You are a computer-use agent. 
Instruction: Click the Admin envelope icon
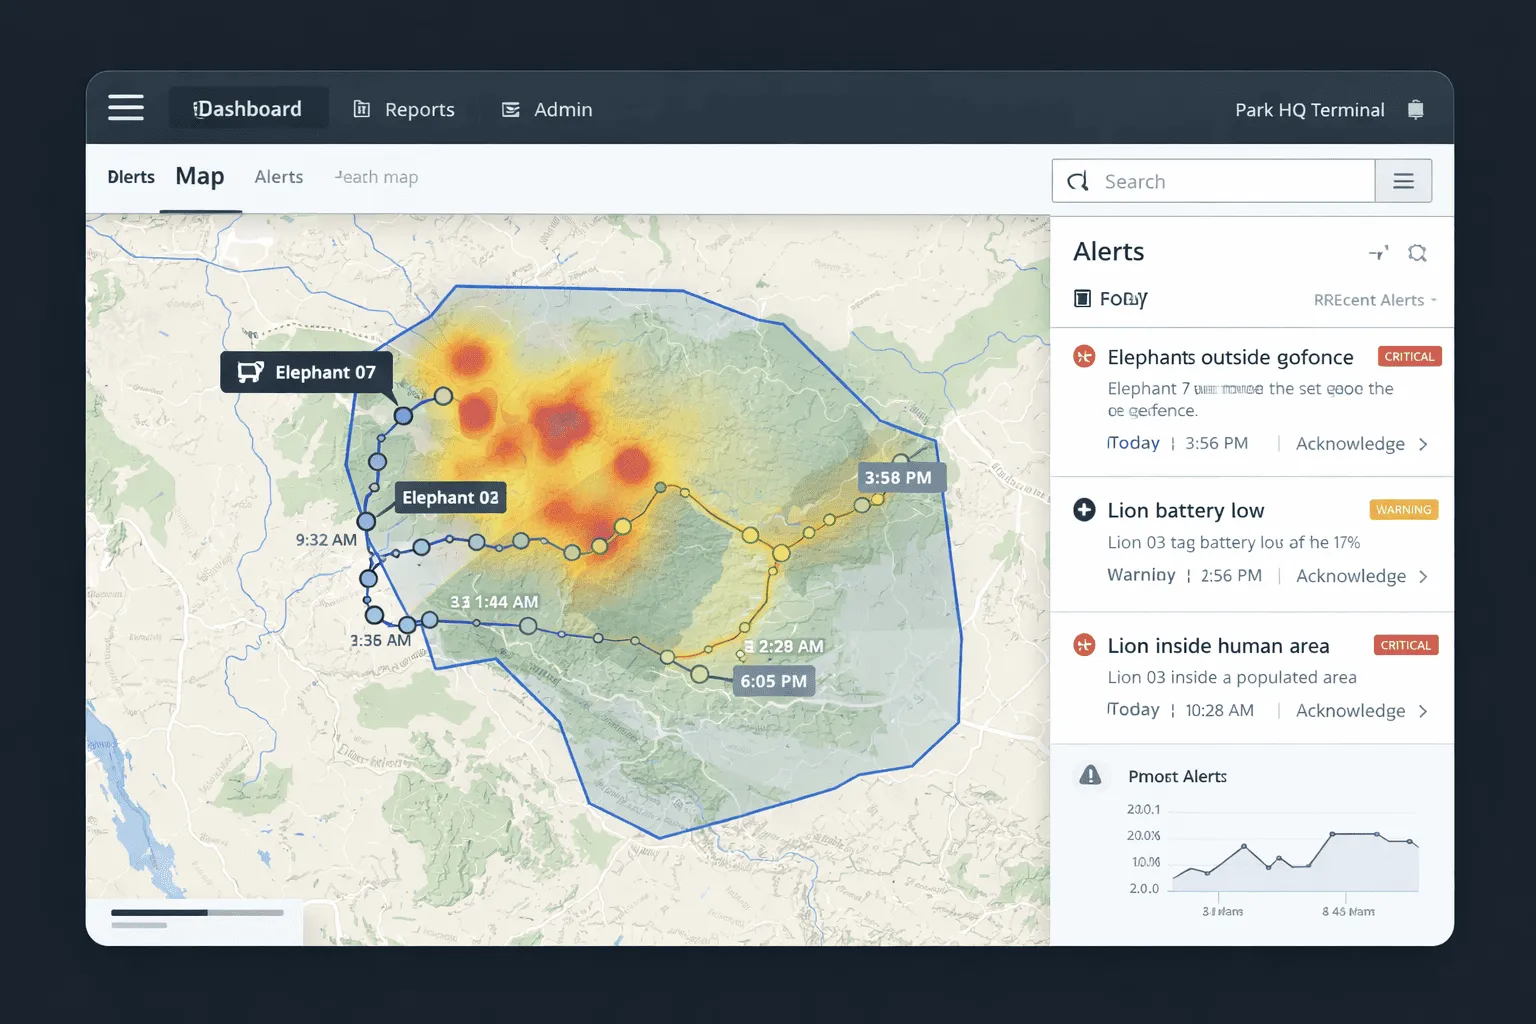pos(511,109)
